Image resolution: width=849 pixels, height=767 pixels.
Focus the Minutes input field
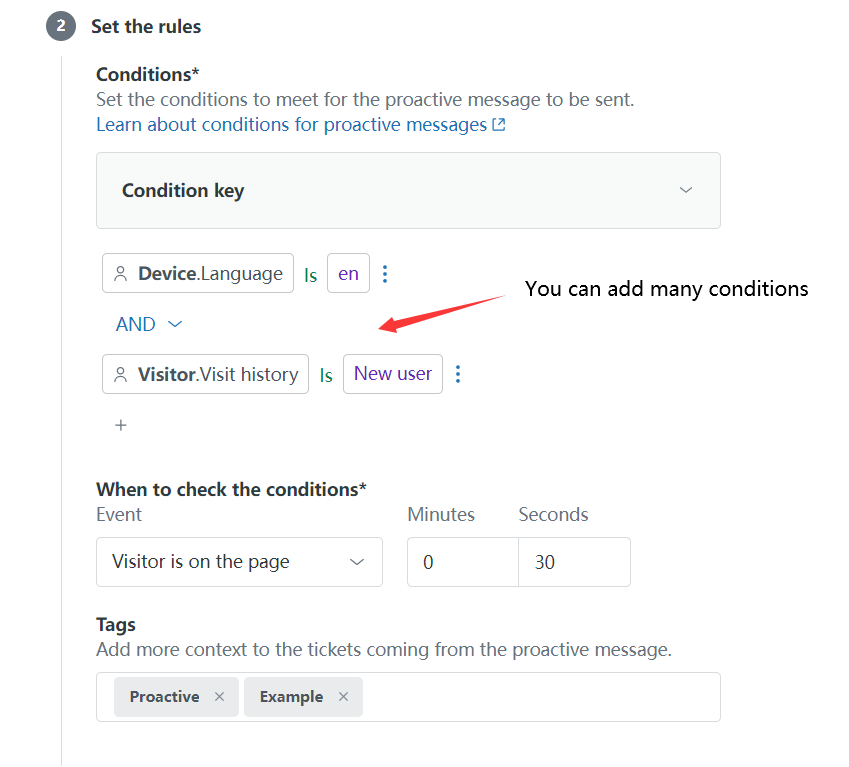coord(463,562)
